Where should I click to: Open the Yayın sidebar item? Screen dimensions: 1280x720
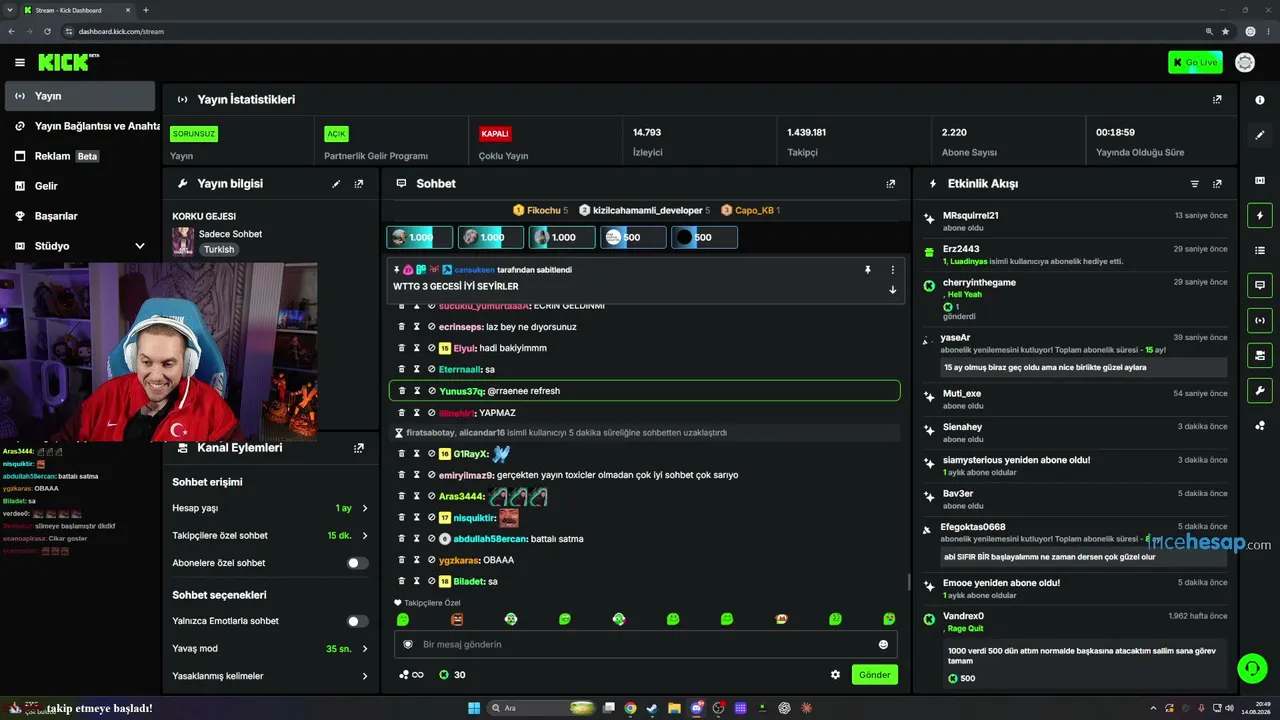pyautogui.click(x=80, y=96)
